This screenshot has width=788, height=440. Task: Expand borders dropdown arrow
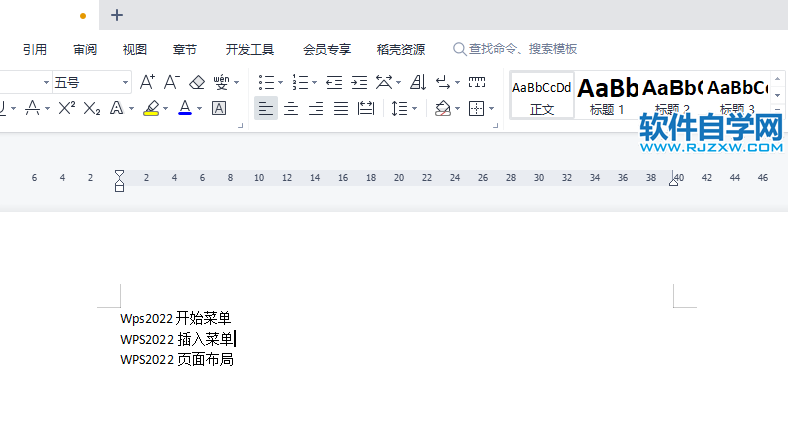pyautogui.click(x=491, y=108)
